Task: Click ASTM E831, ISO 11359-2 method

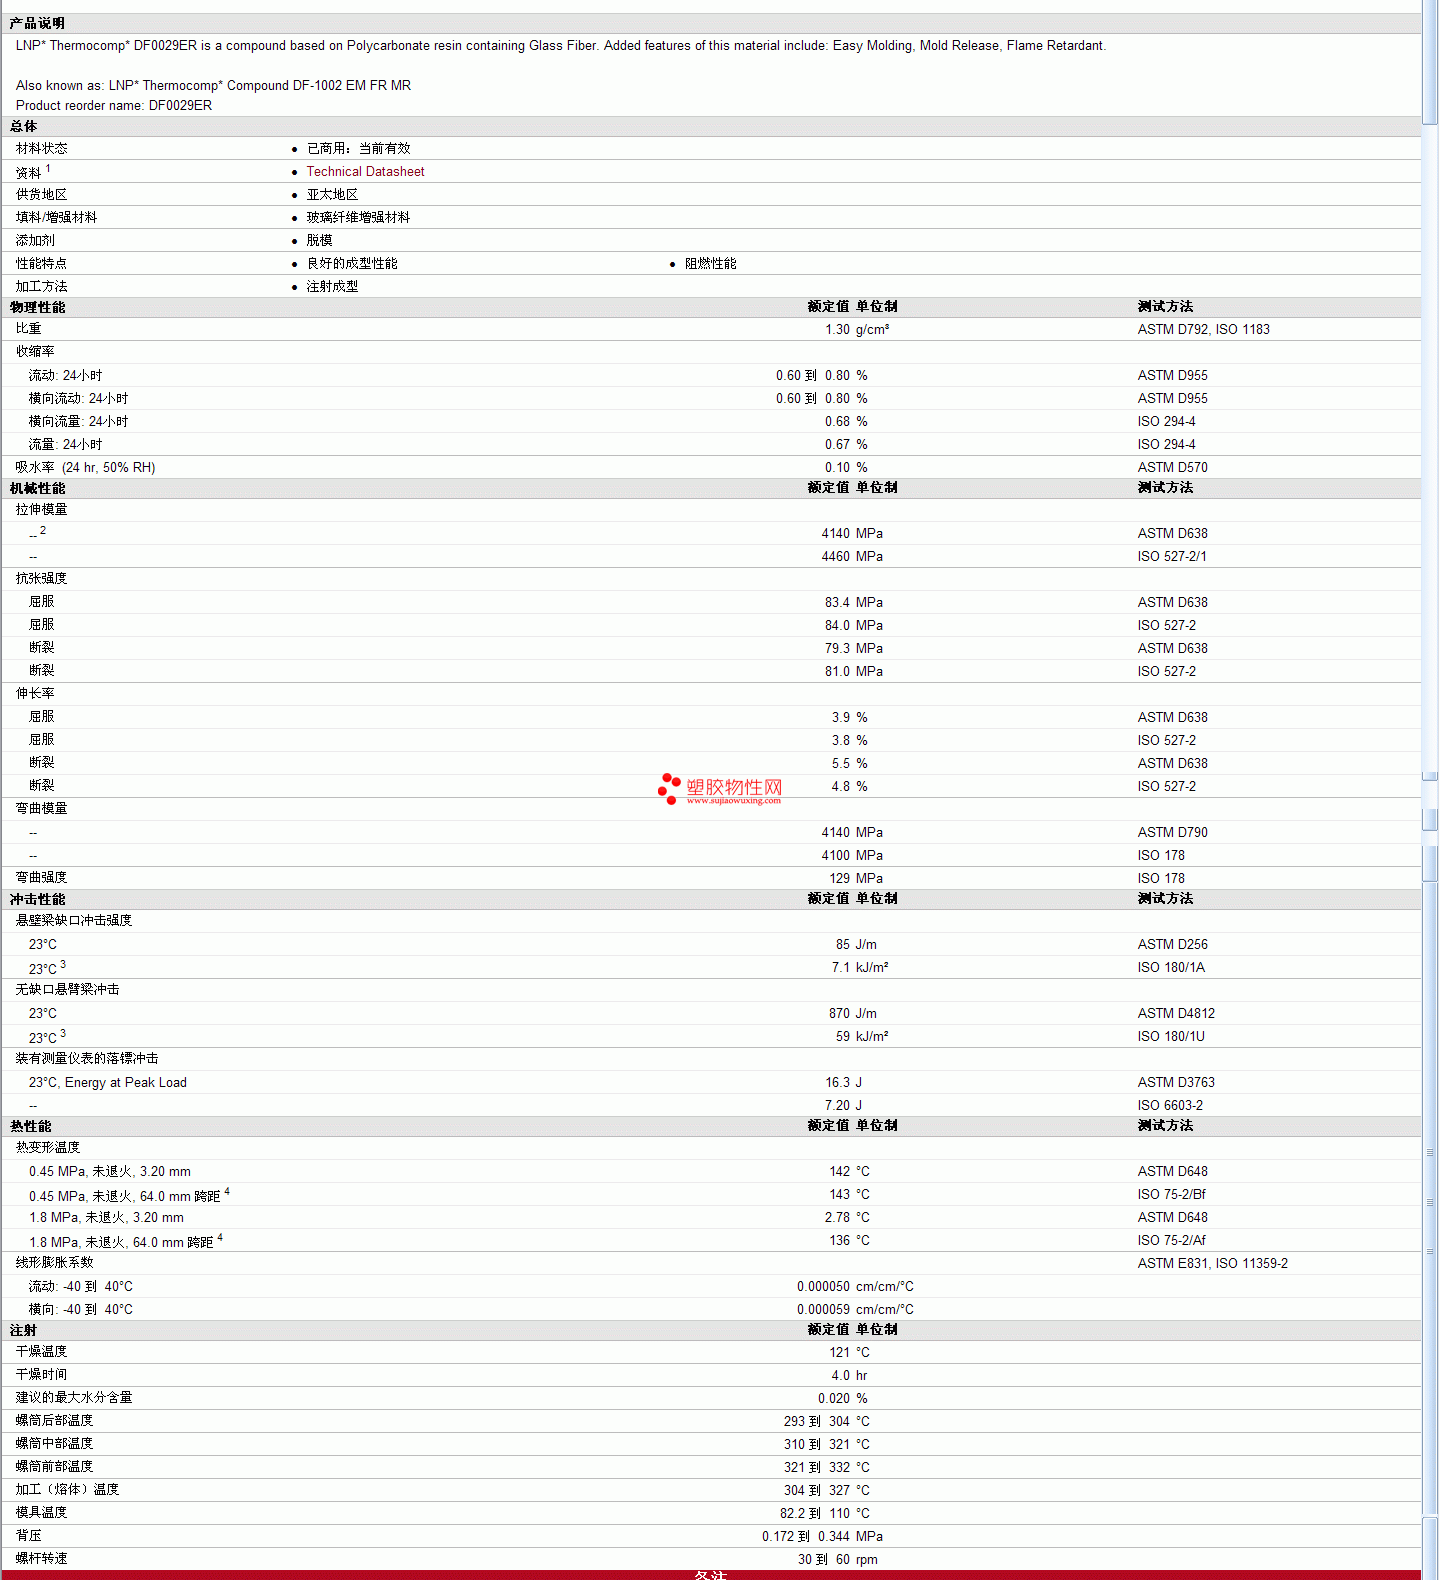Action: point(1212,1263)
